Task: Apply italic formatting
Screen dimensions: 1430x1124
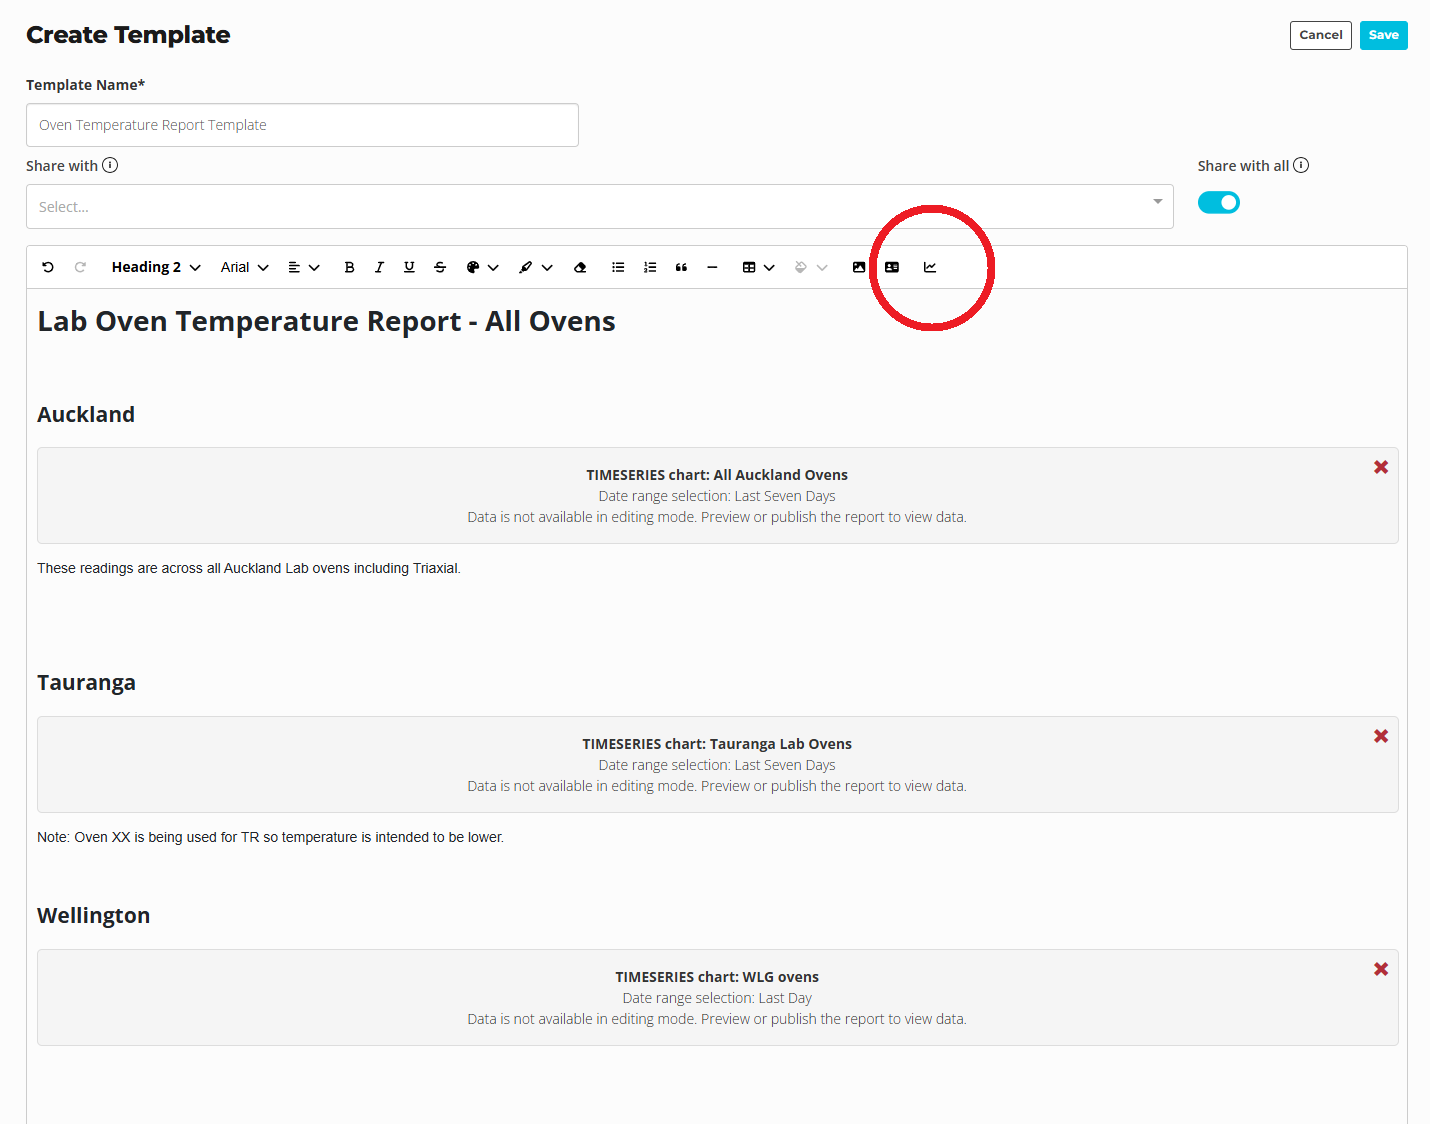Action: 379,267
